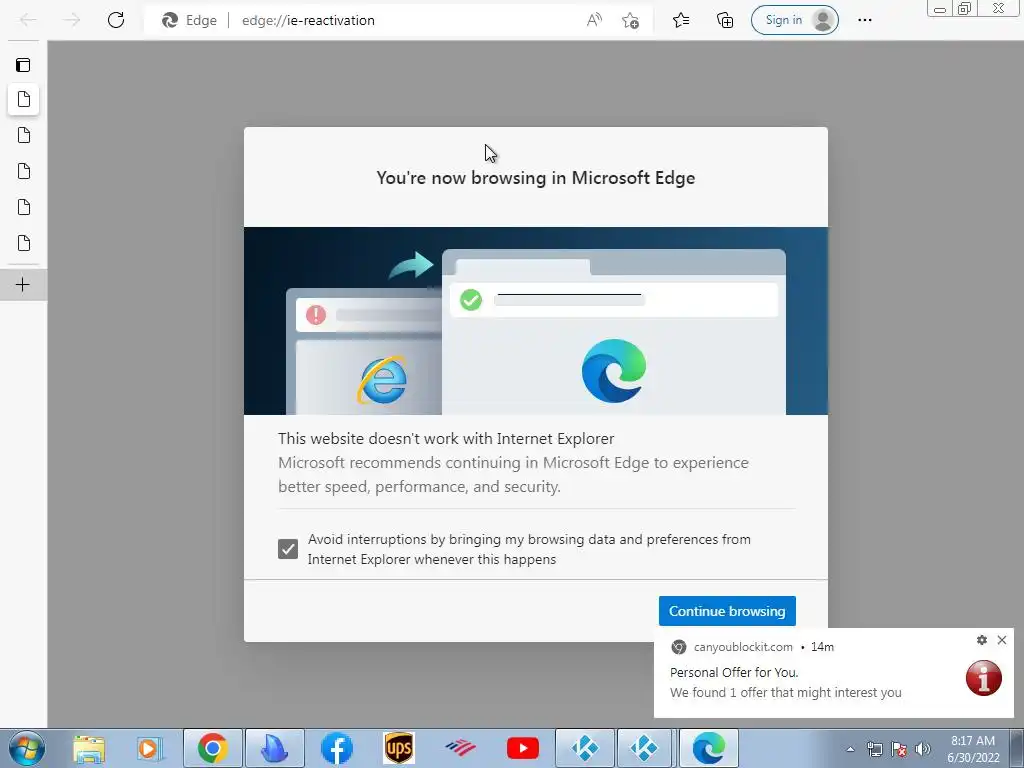Click the Edge logo in the address bar
This screenshot has height=768, width=1024.
click(x=170, y=20)
